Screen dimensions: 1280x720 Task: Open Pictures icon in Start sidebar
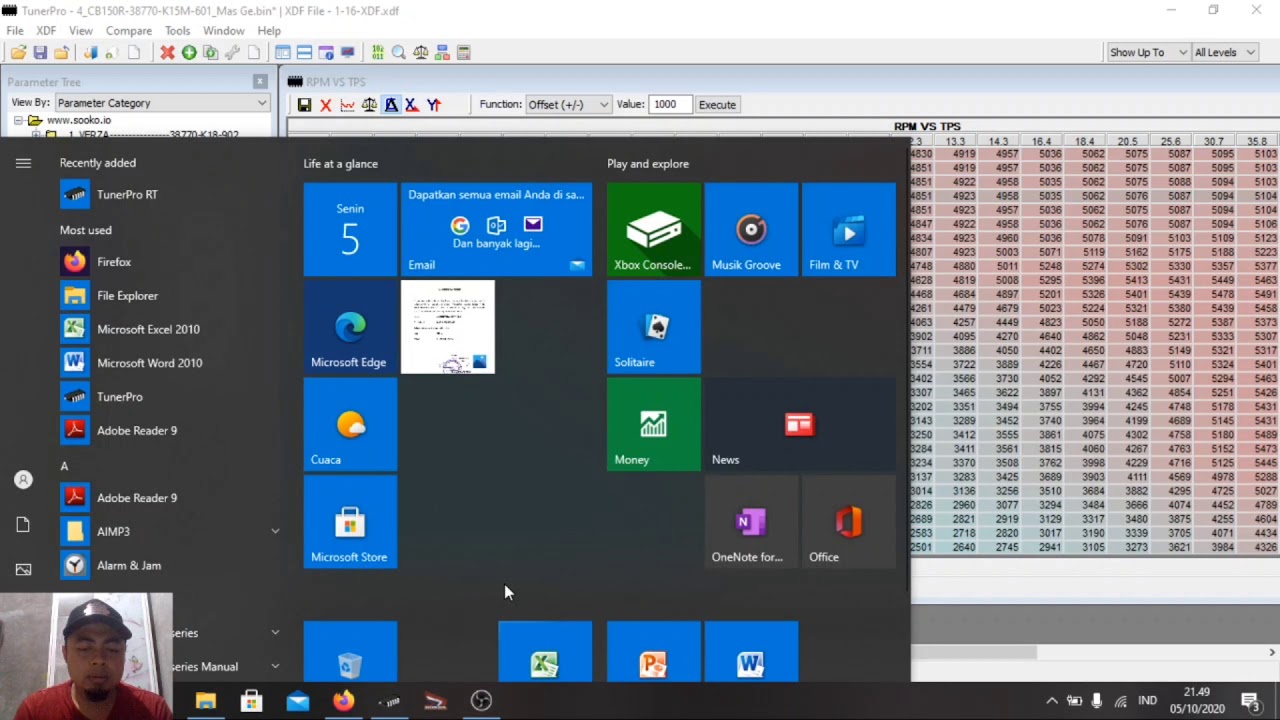coord(23,570)
